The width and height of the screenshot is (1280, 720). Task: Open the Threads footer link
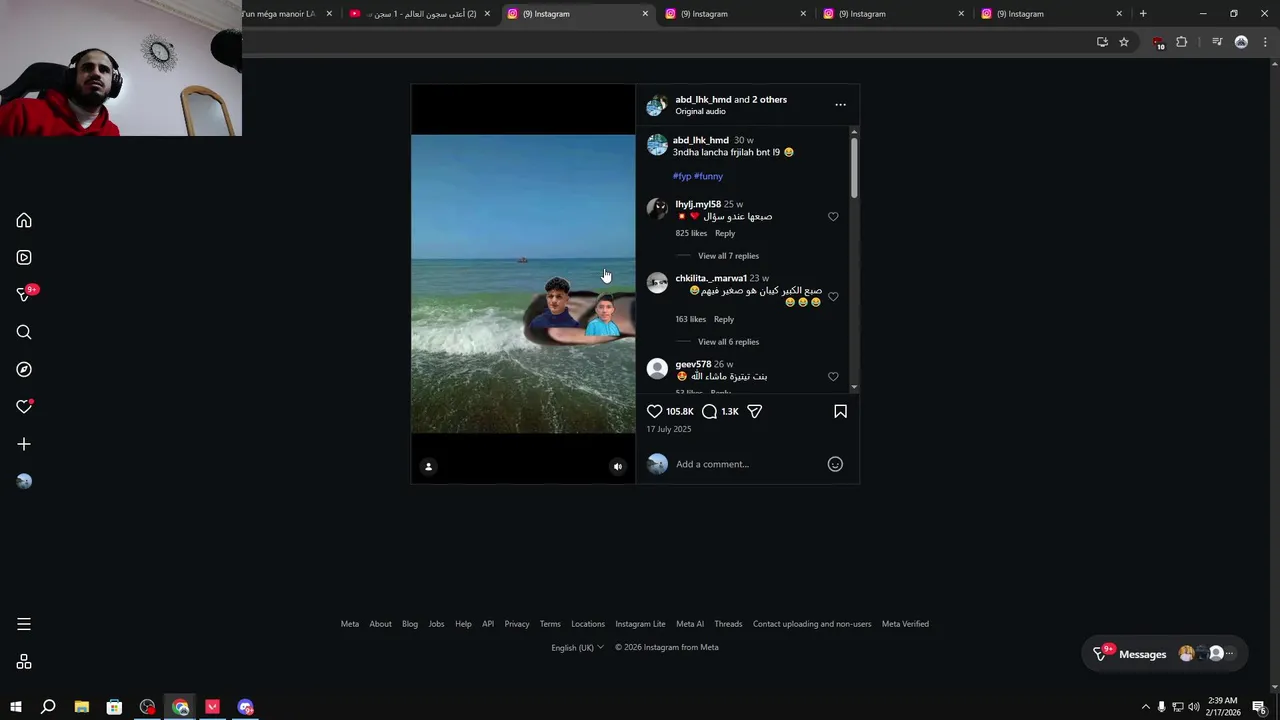click(x=728, y=624)
